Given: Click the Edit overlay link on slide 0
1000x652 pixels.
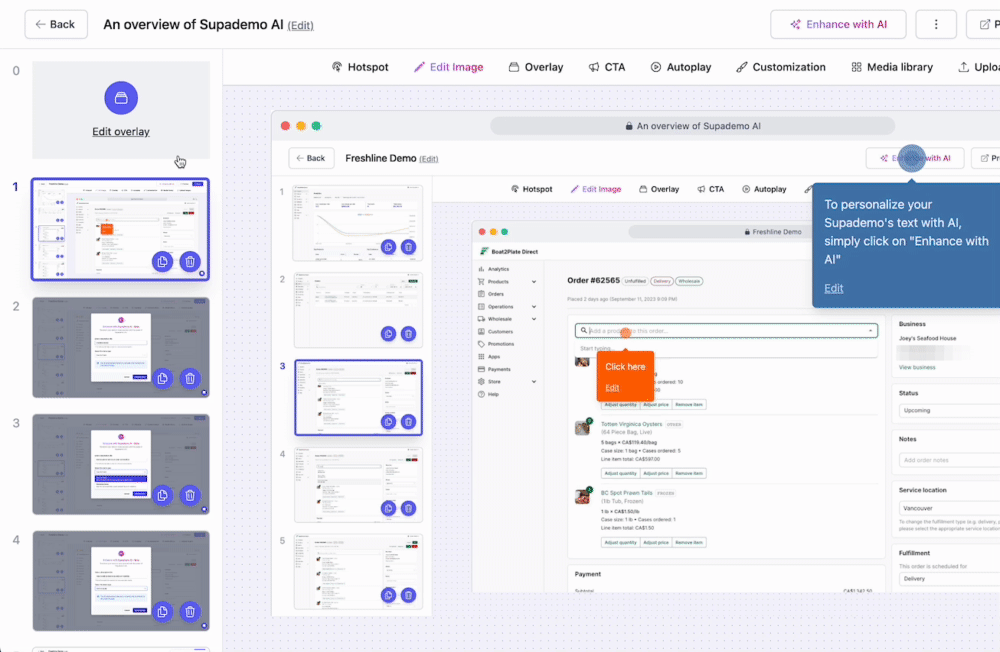Looking at the screenshot, I should (121, 131).
